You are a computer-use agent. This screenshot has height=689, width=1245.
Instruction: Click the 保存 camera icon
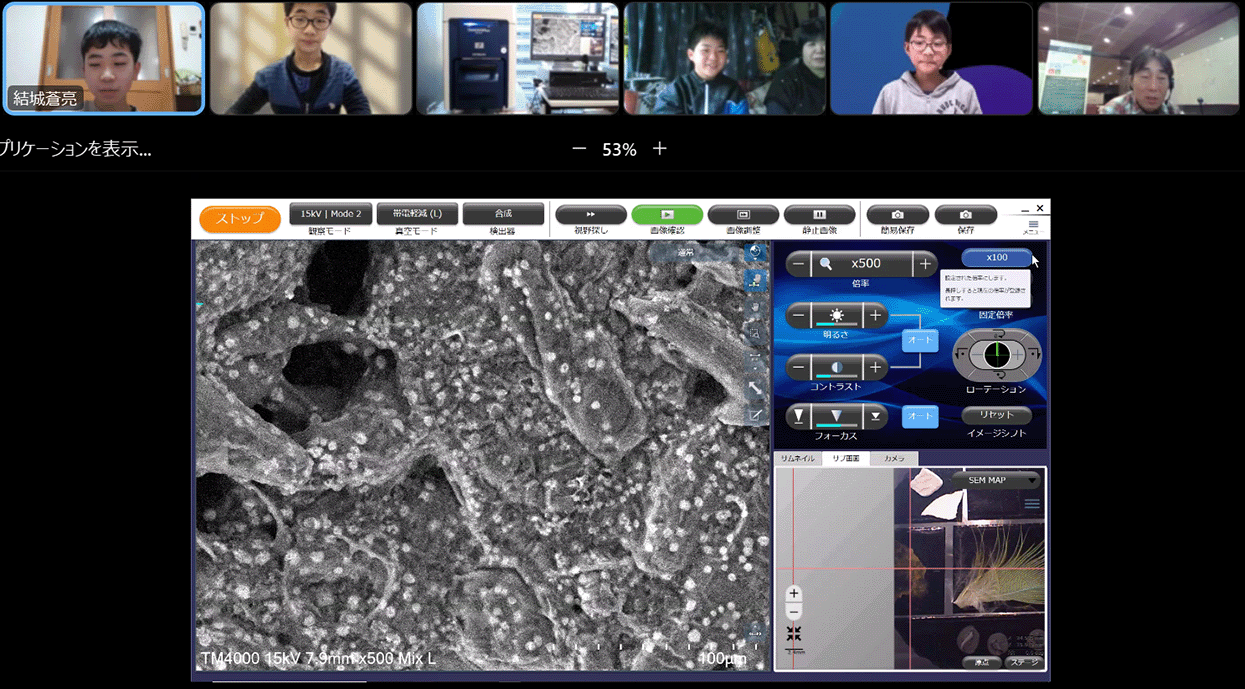tap(965, 214)
